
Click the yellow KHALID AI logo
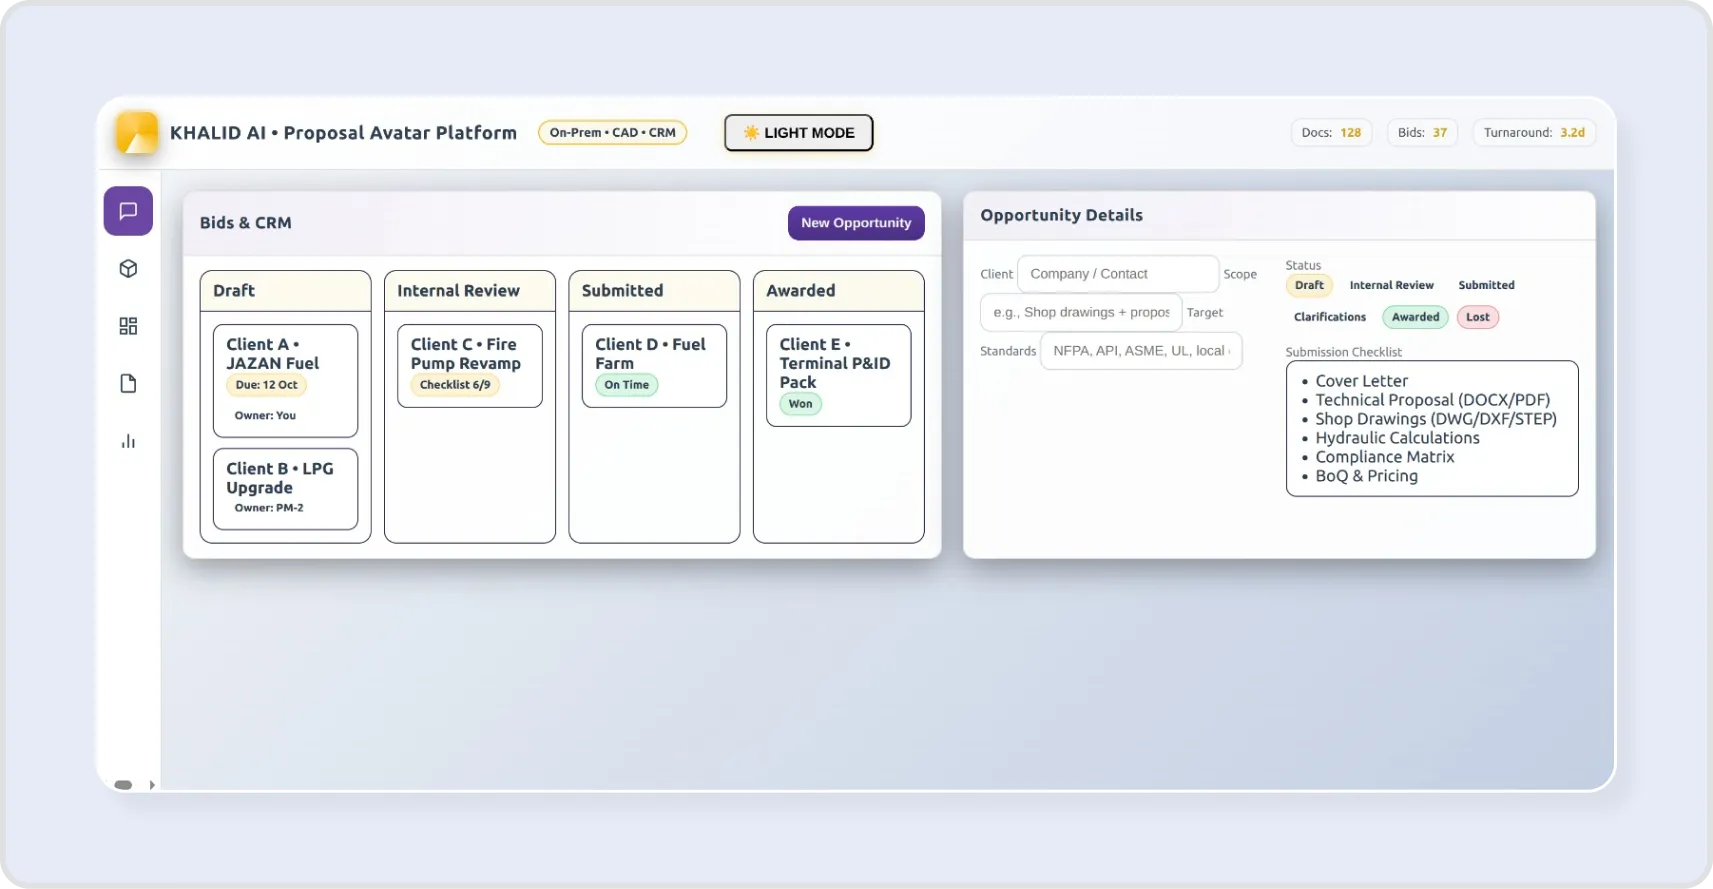click(137, 133)
